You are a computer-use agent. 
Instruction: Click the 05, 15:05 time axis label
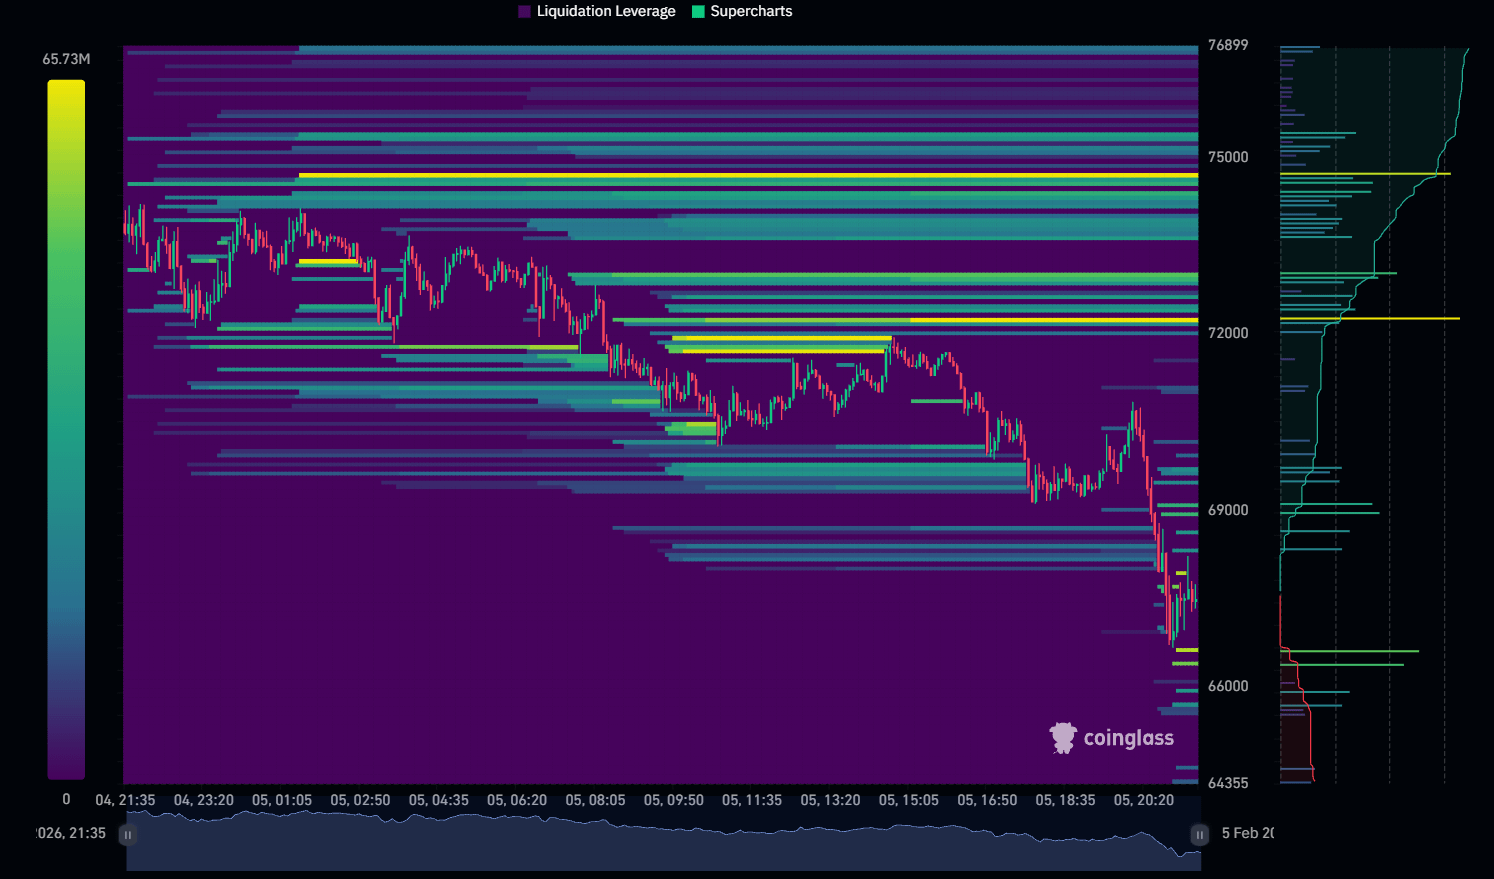pos(909,800)
